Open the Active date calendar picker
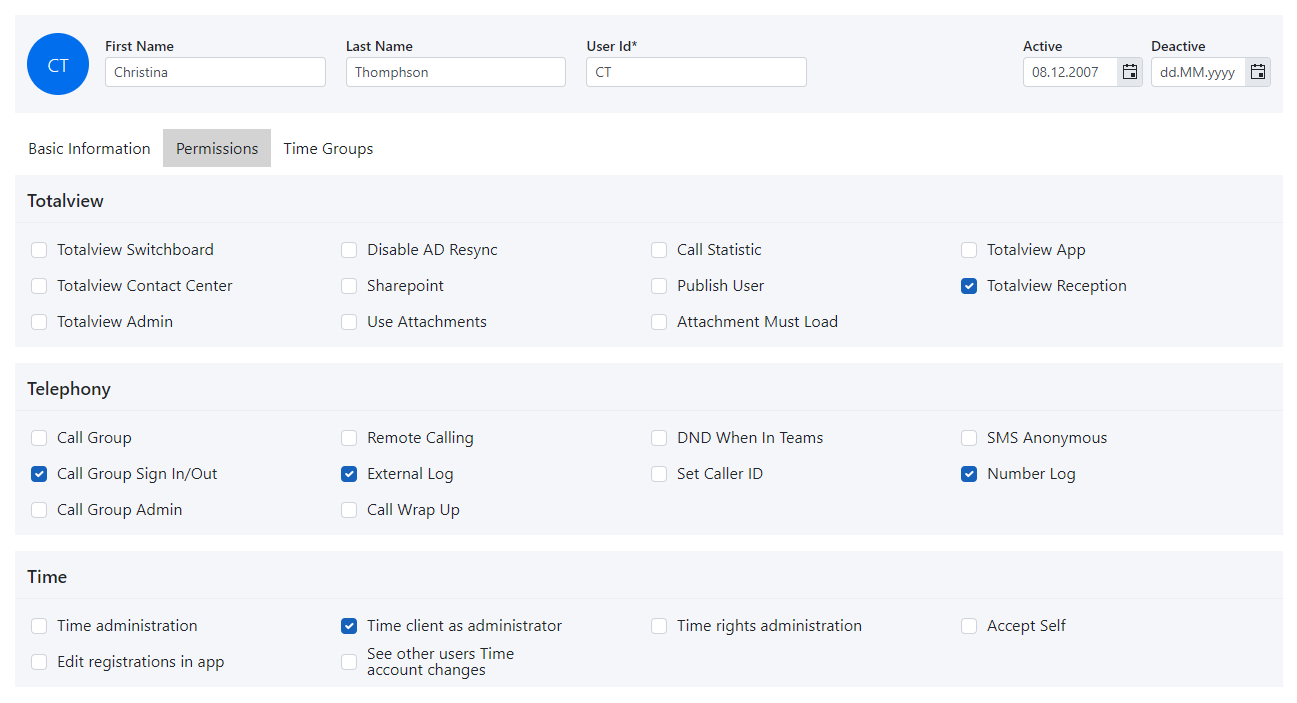This screenshot has width=1297, height=703. [1130, 72]
